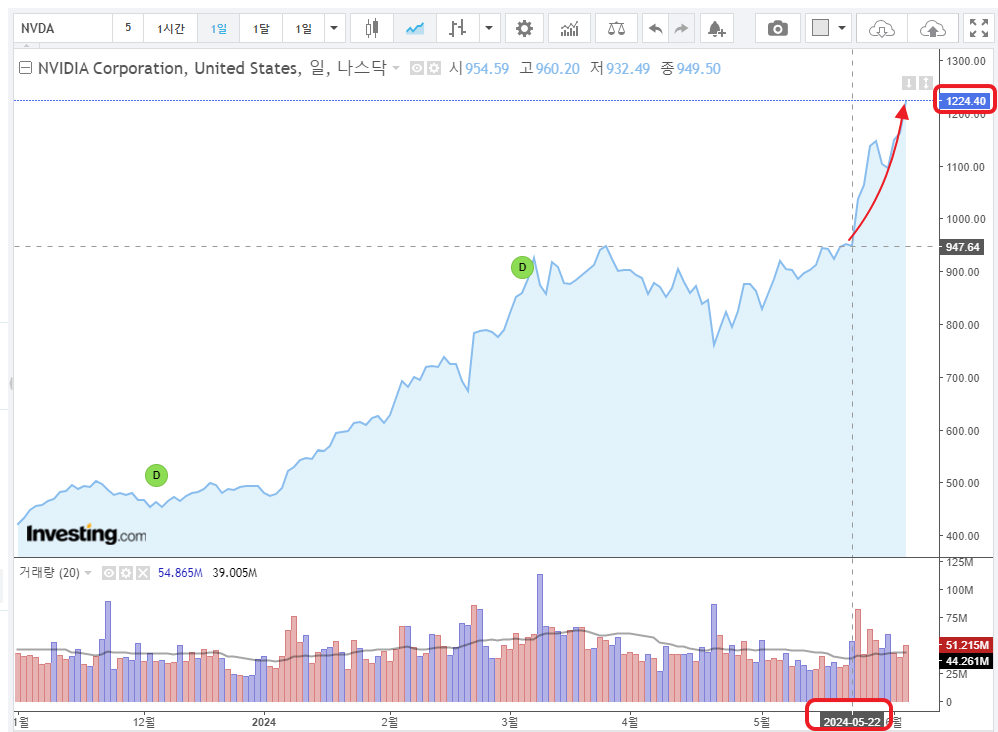Undo the last chart action
The height and width of the screenshot is (732, 998).
pos(656,28)
